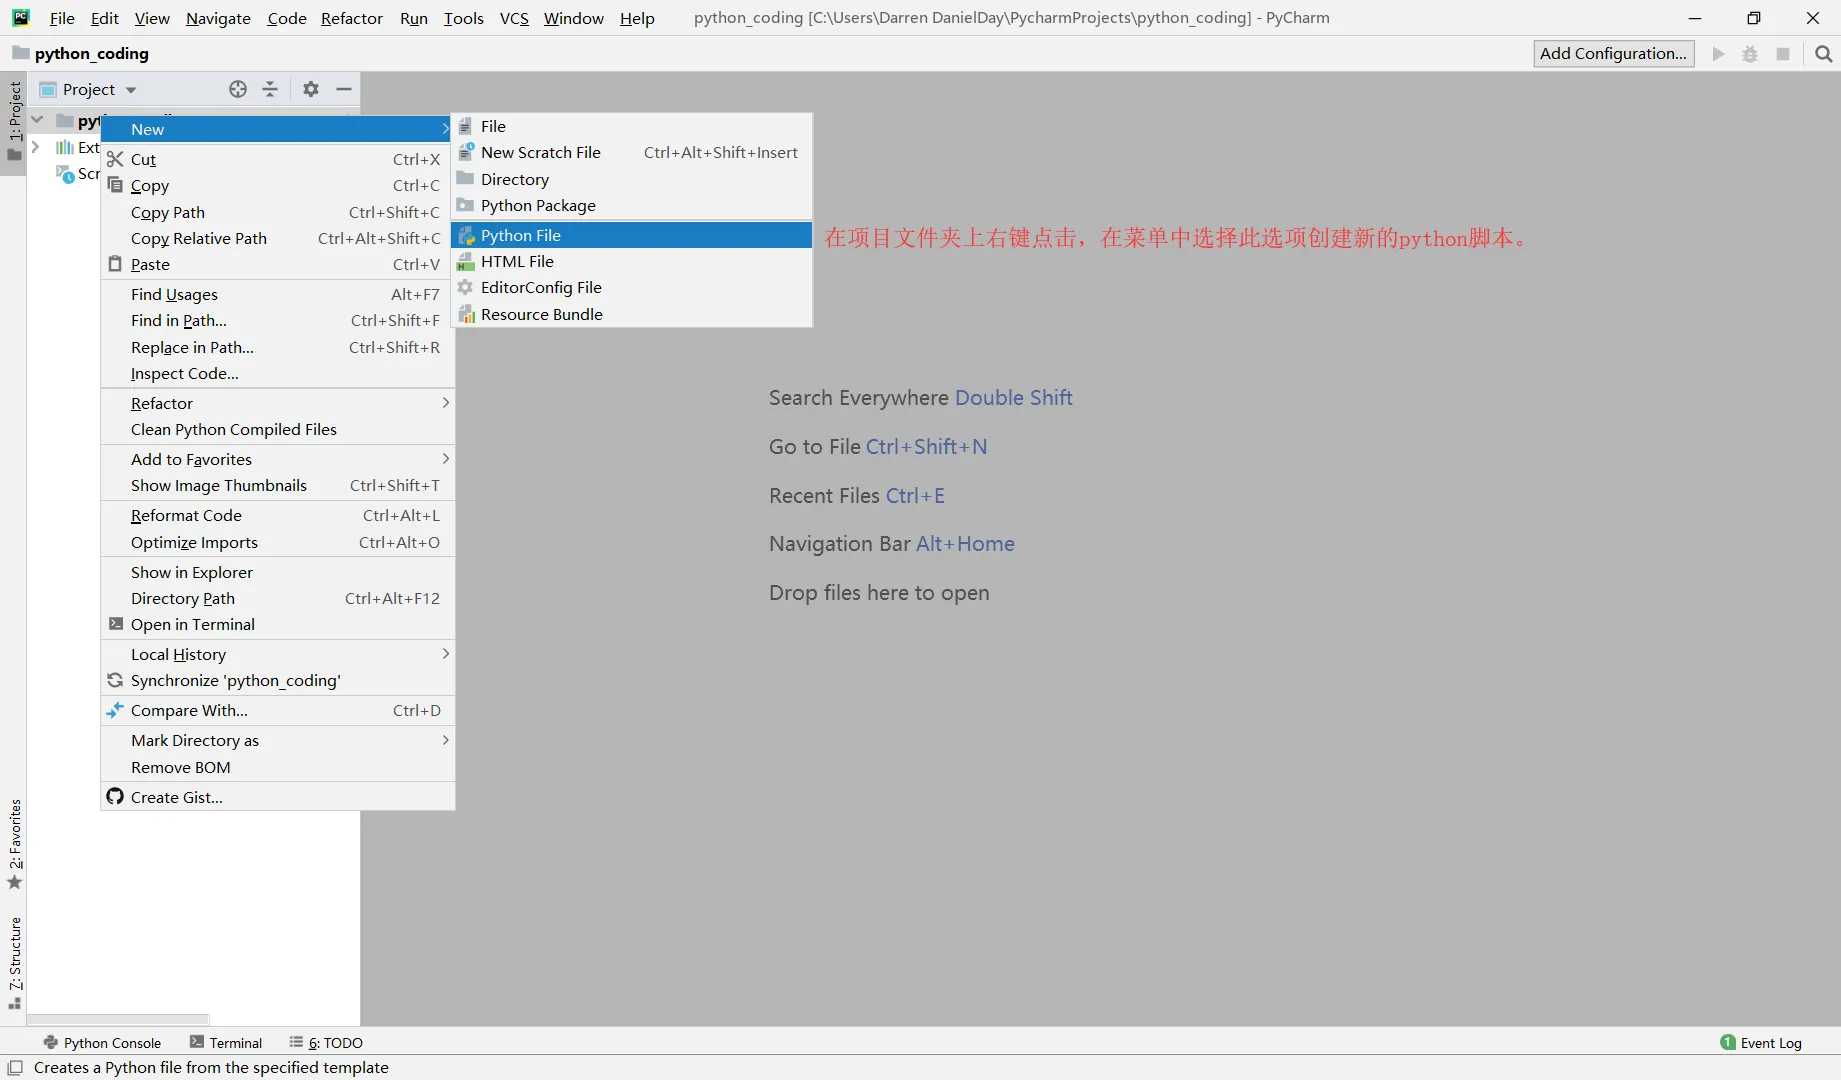The image size is (1841, 1080).
Task: Expand the External Libraries tree node
Action: [x=36, y=147]
